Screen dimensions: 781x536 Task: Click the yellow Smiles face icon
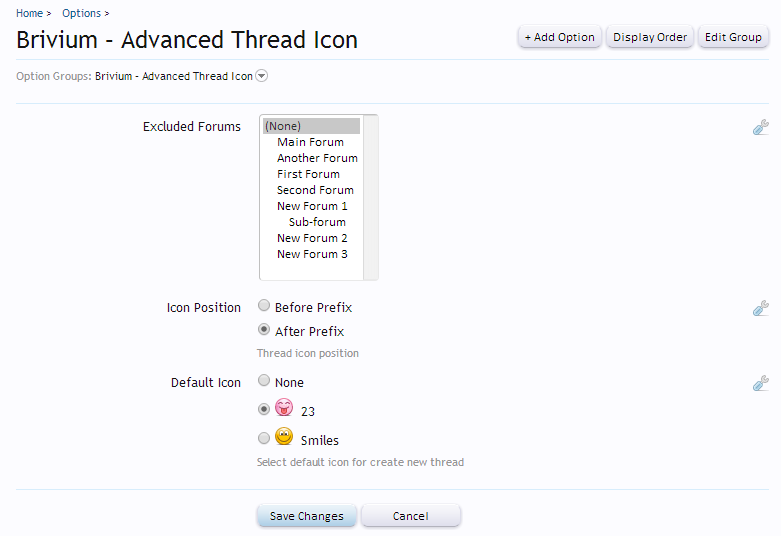coord(284,436)
